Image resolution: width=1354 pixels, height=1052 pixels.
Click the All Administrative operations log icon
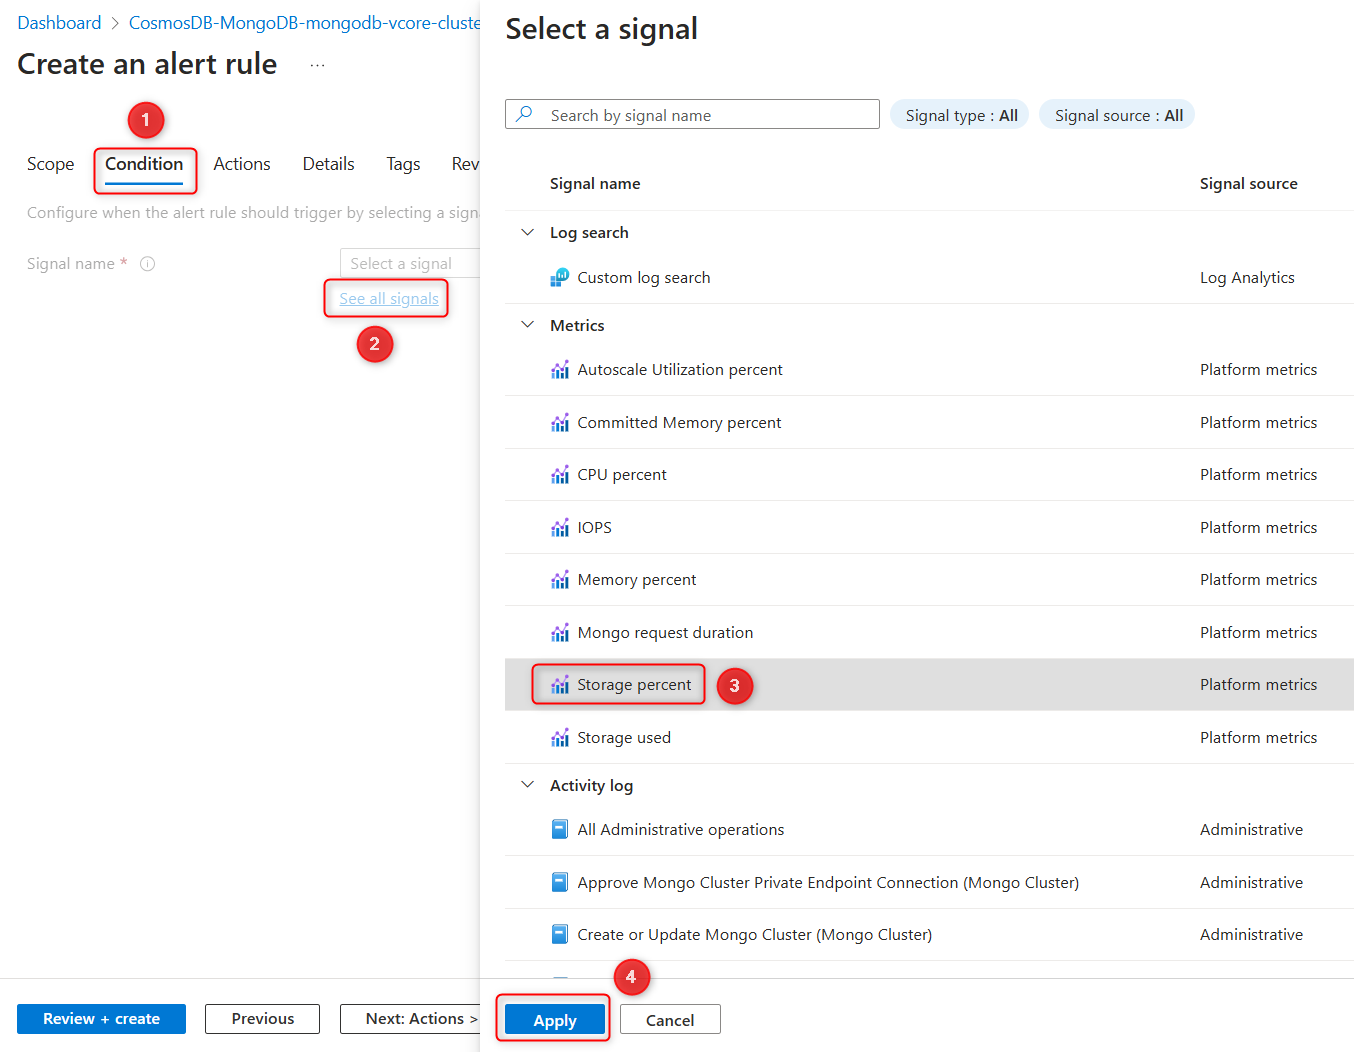[560, 829]
